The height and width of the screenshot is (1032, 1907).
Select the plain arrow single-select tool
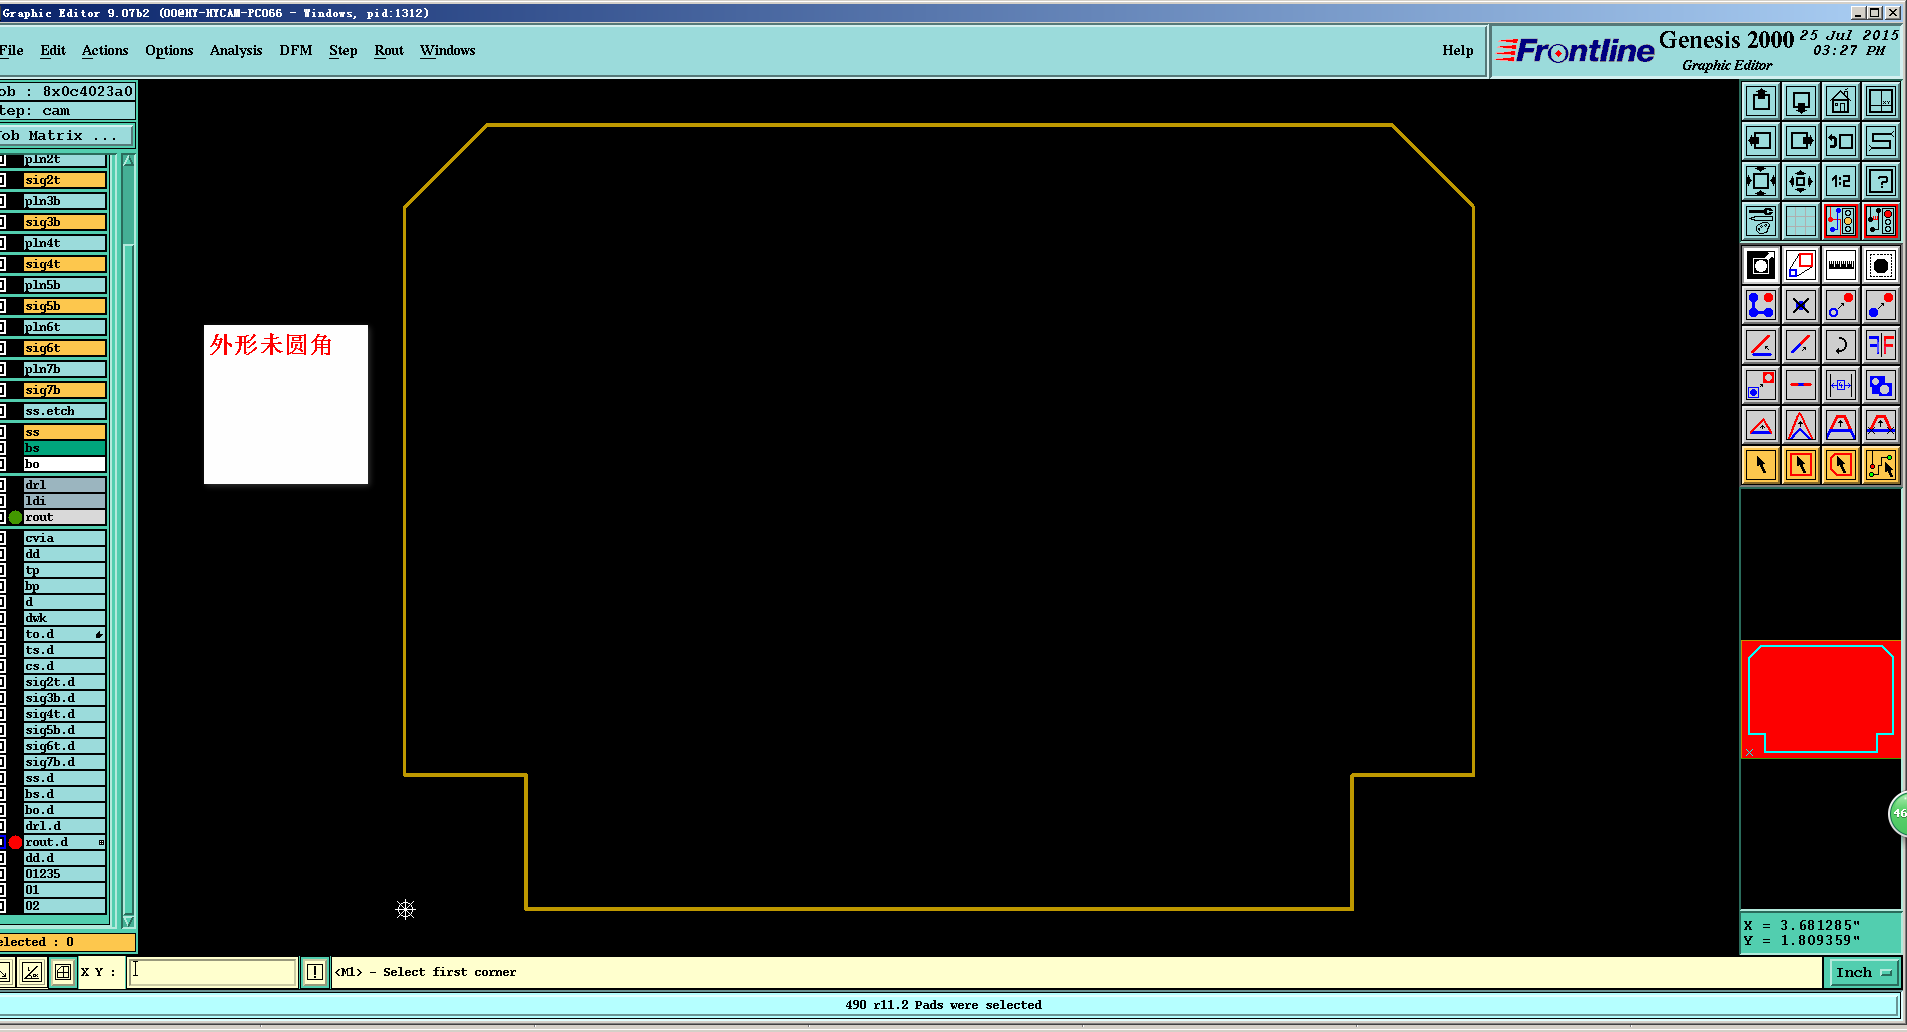[1761, 465]
